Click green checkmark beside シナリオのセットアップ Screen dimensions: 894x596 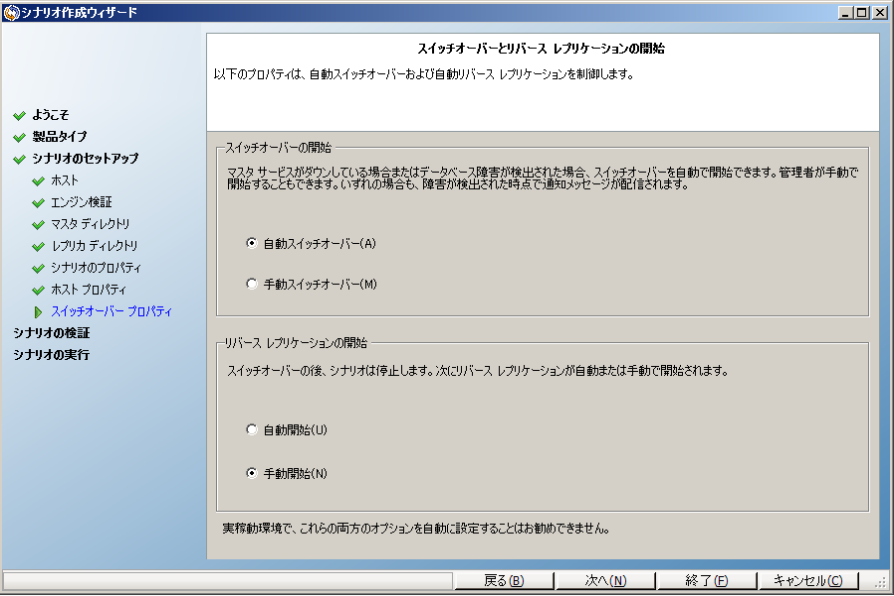click(x=19, y=159)
